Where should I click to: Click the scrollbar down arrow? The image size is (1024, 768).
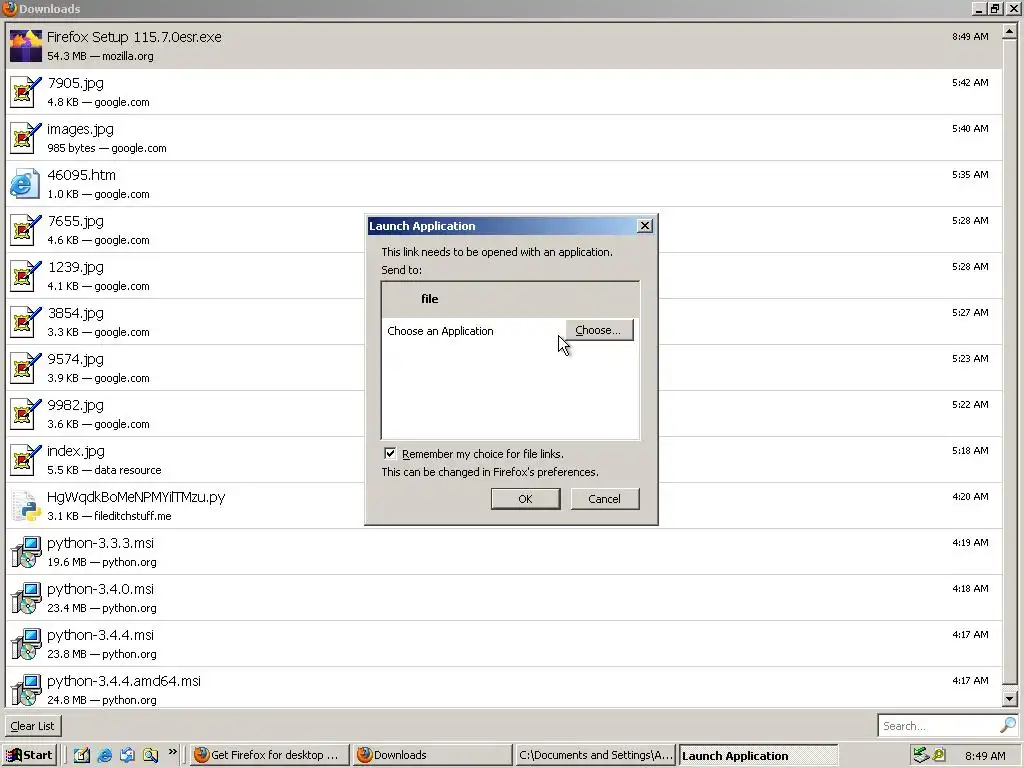[x=1010, y=698]
